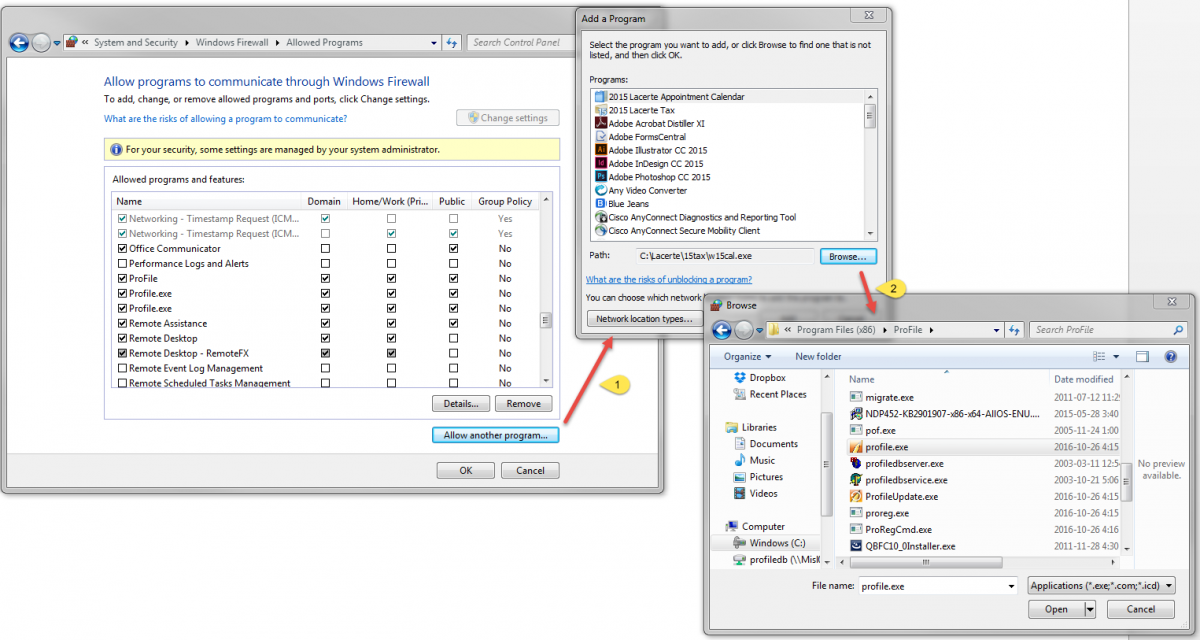This screenshot has height=640, width=1200.
Task: Select Any Video Converter in the list
Action: 645,190
